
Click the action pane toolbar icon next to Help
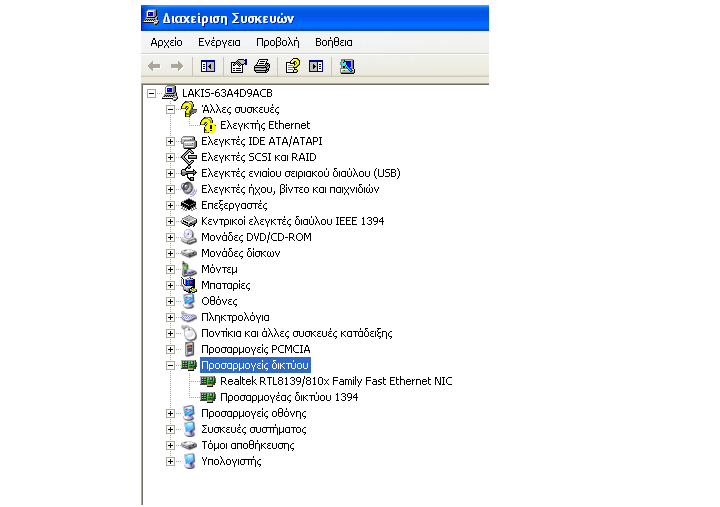(x=316, y=67)
